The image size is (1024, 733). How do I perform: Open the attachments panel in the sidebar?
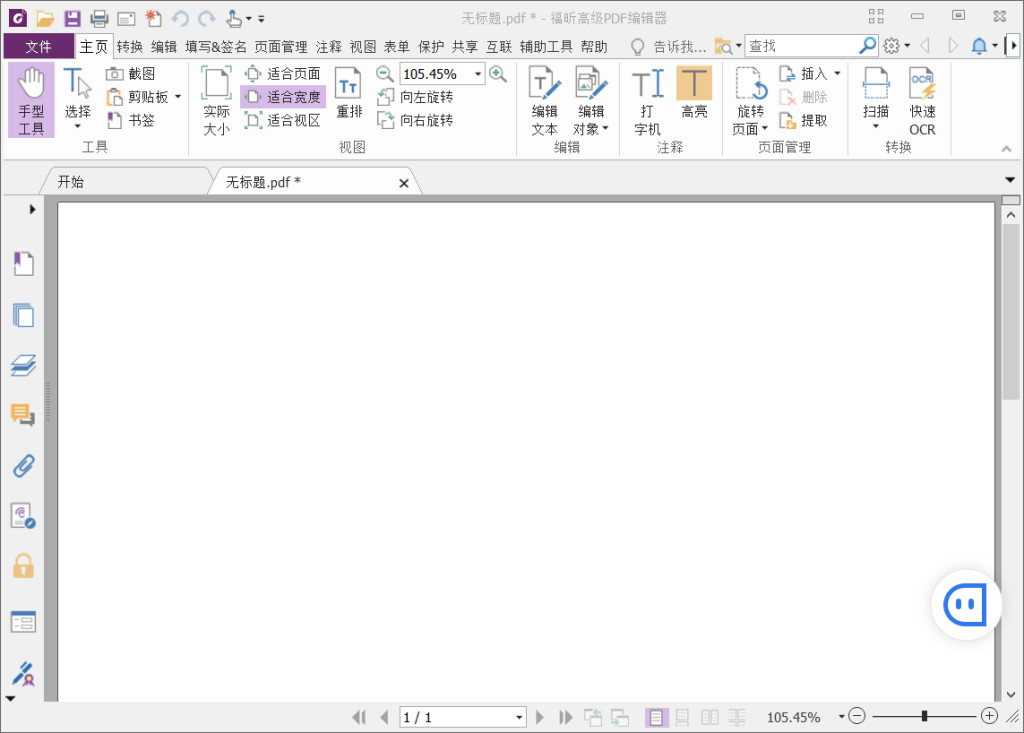coord(24,465)
